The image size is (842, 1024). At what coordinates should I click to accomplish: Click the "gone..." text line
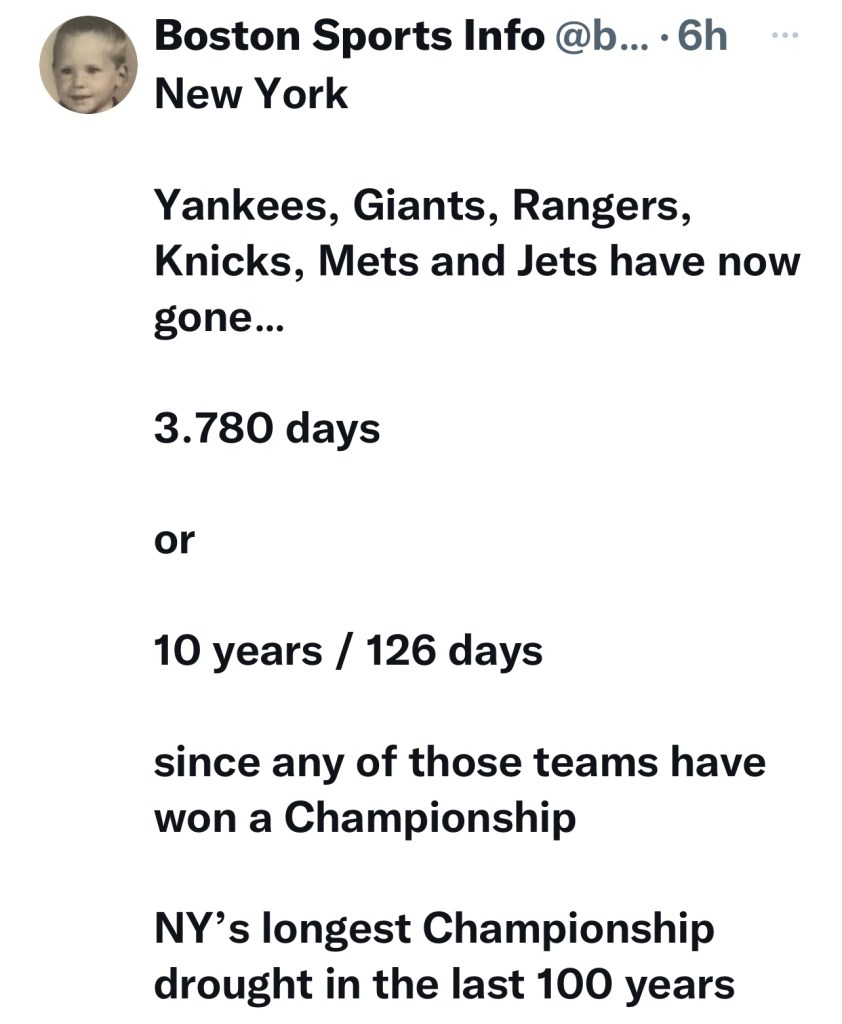tap(218, 320)
